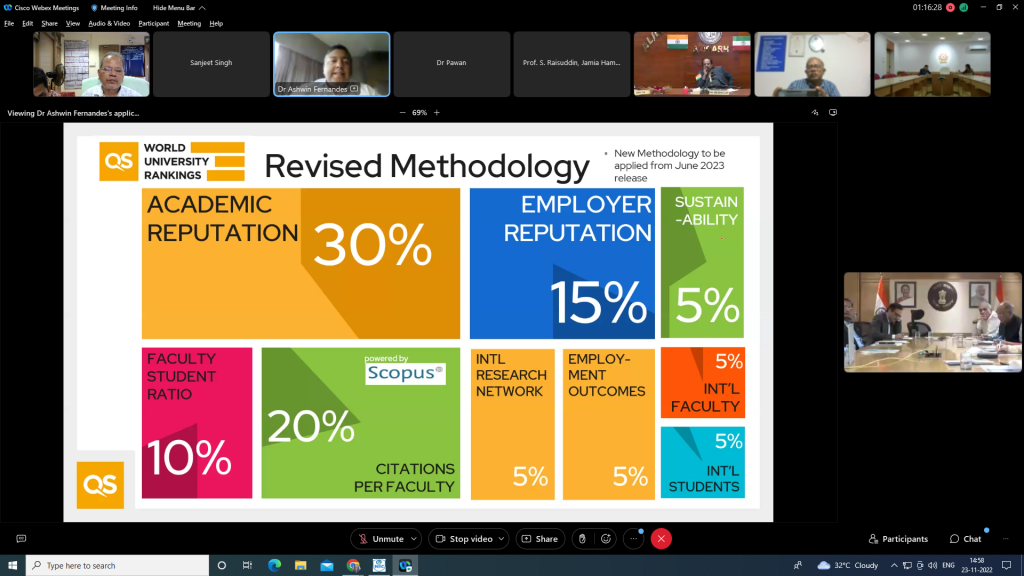Click the Cisco Webex Meetings title icon
The width and height of the screenshot is (1024, 576).
coord(8,8)
